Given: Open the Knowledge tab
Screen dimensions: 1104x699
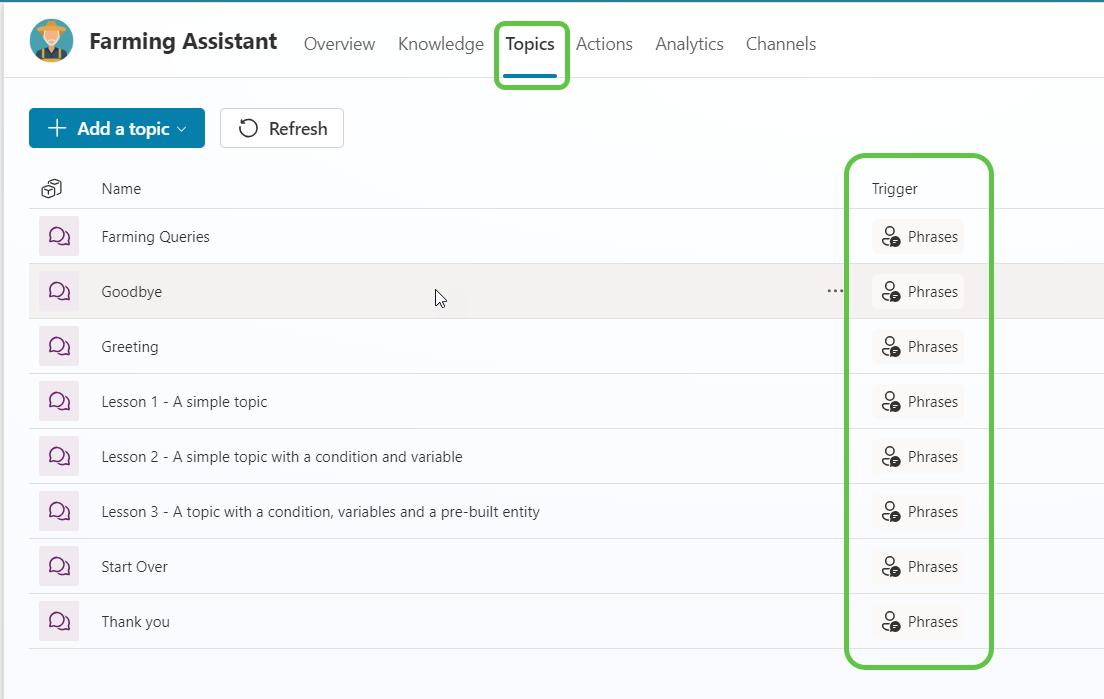Looking at the screenshot, I should [440, 44].
